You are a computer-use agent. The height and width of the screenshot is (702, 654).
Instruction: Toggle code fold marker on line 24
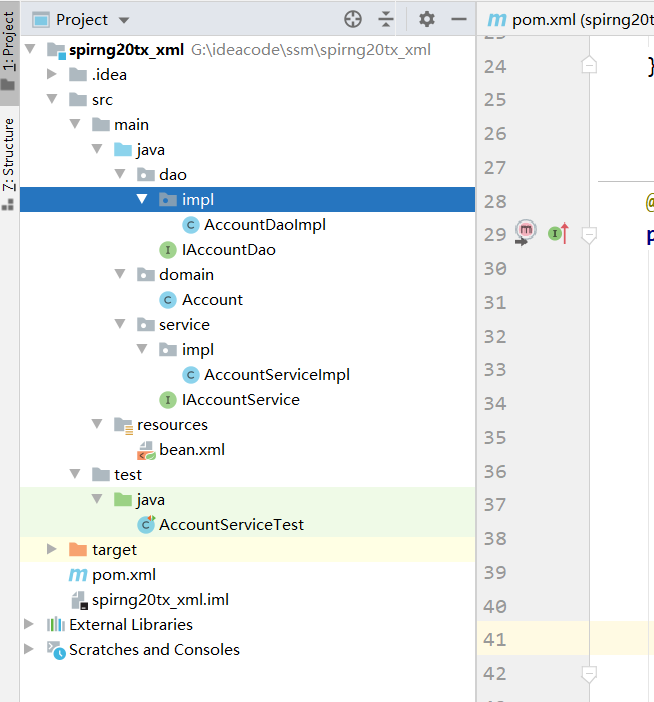(589, 65)
